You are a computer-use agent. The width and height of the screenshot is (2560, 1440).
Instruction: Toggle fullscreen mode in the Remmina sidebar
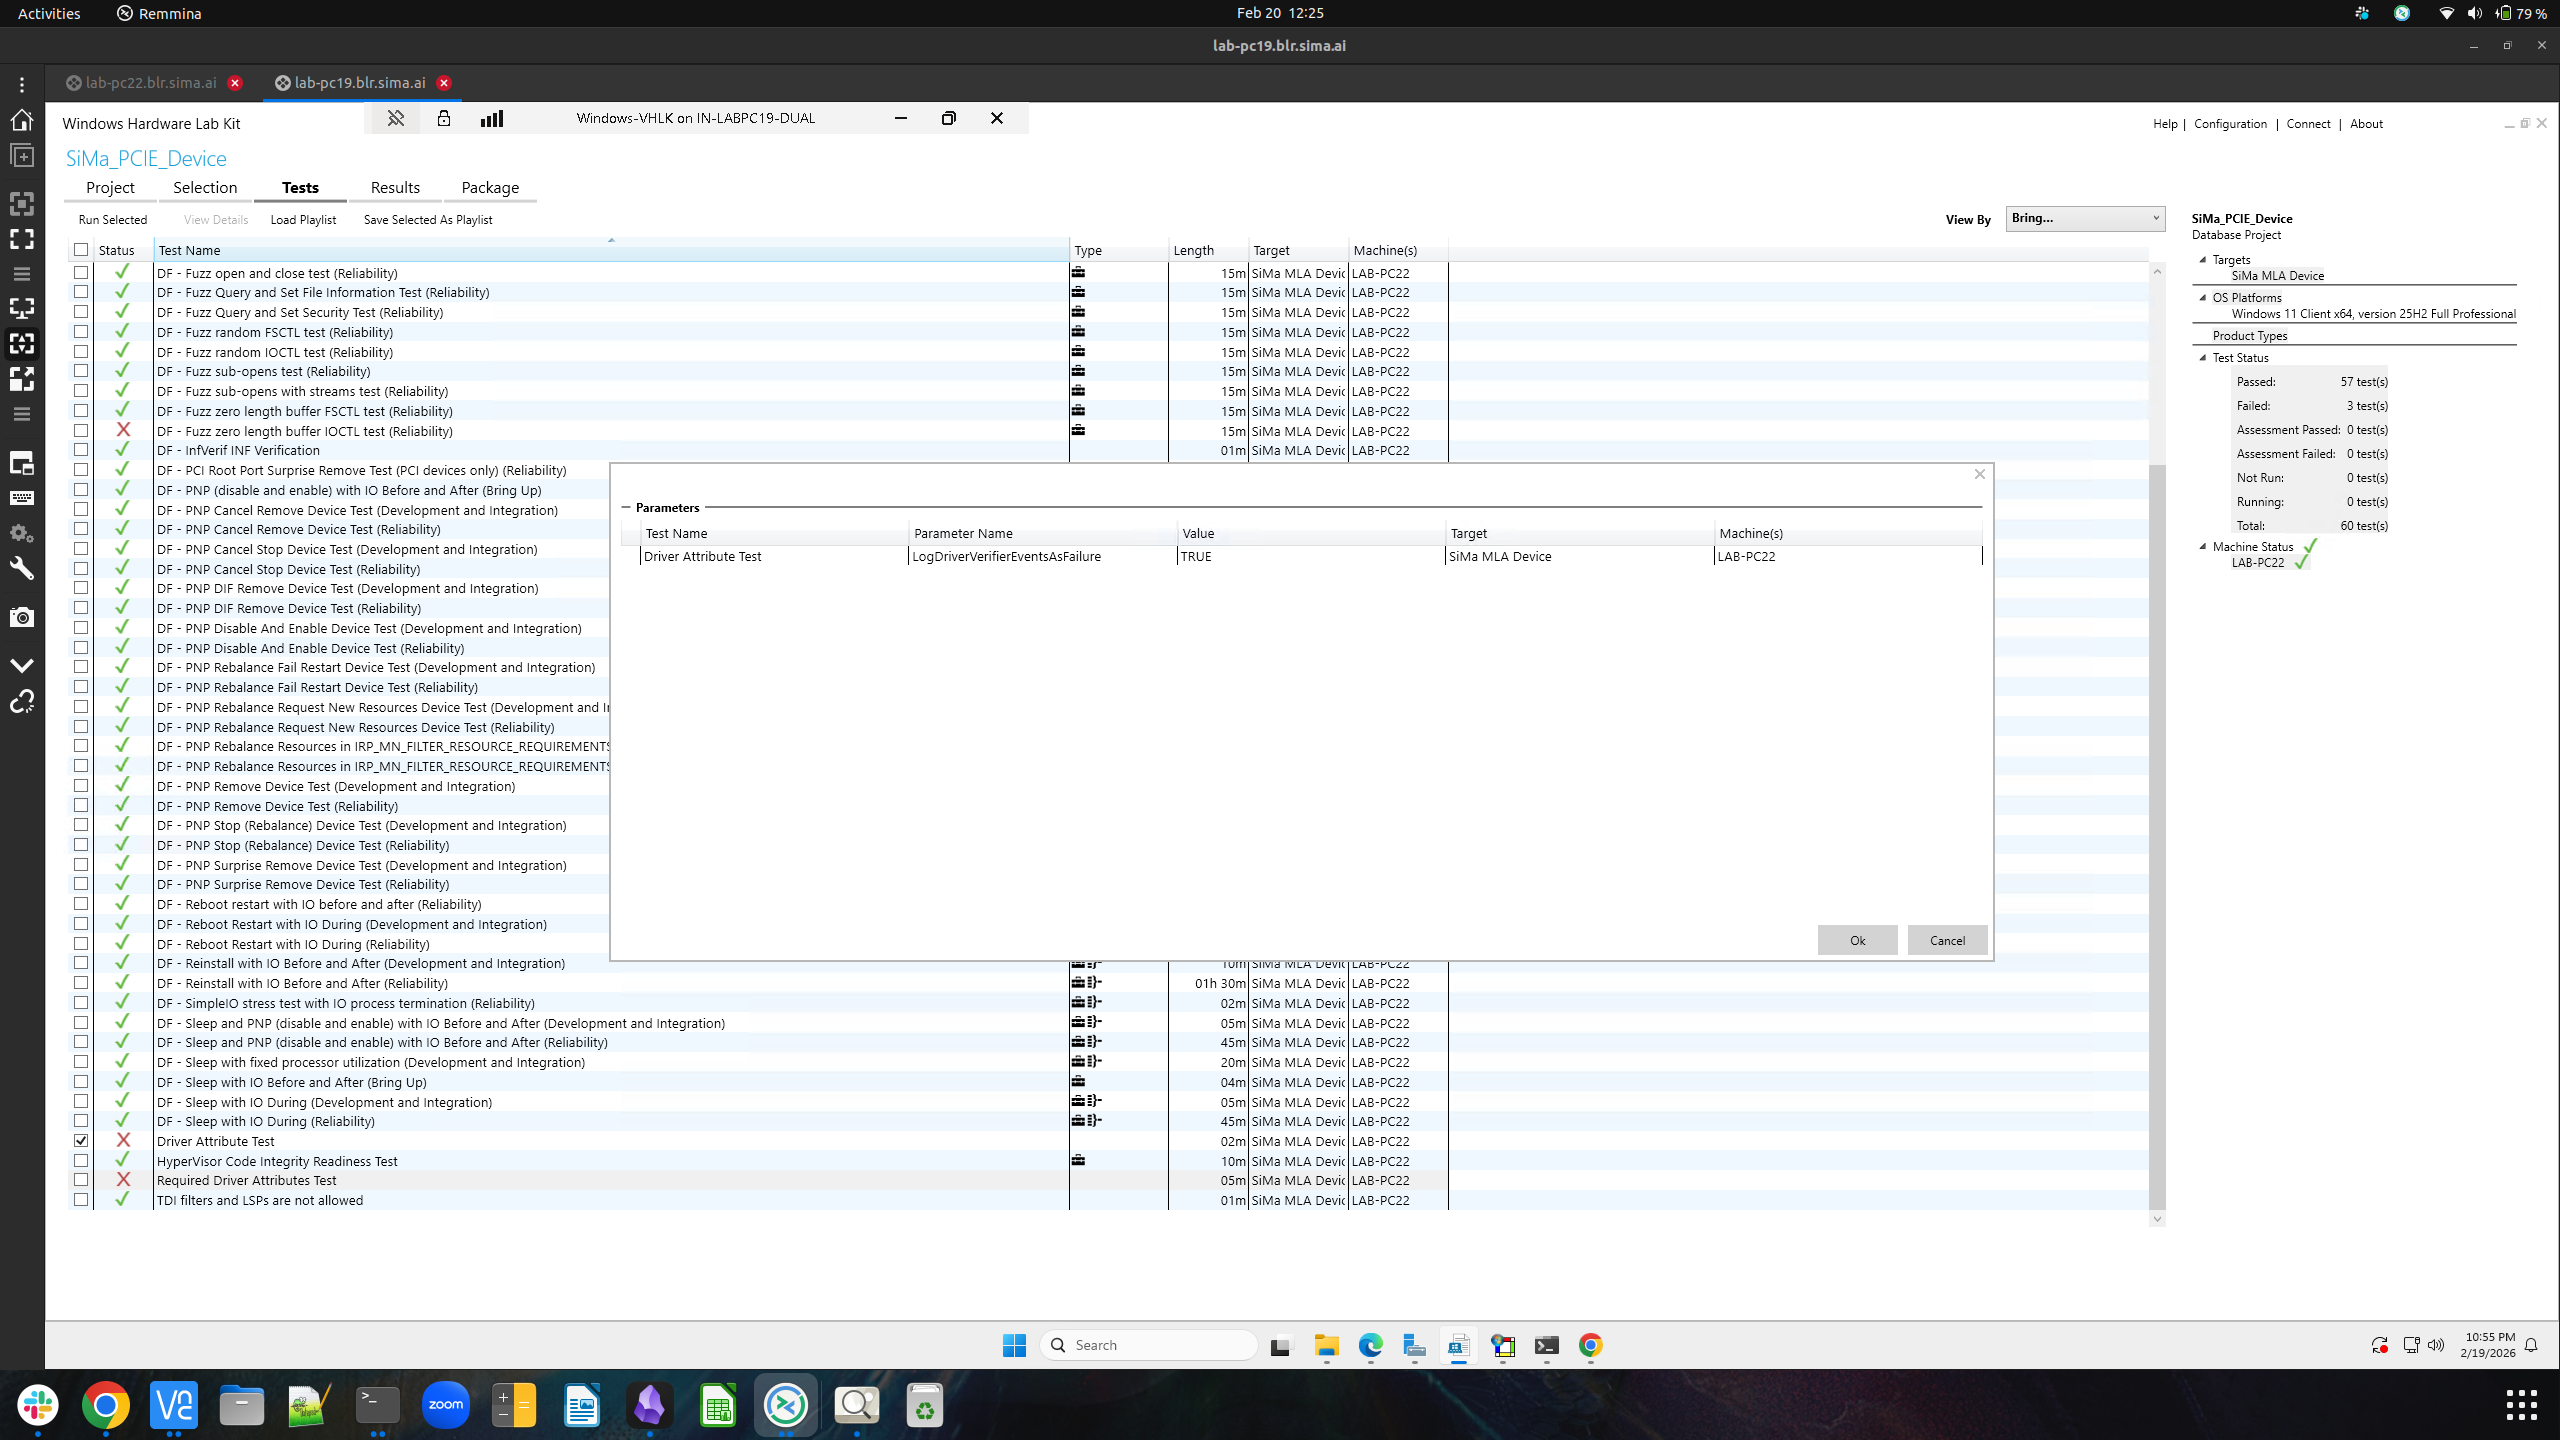pyautogui.click(x=22, y=239)
